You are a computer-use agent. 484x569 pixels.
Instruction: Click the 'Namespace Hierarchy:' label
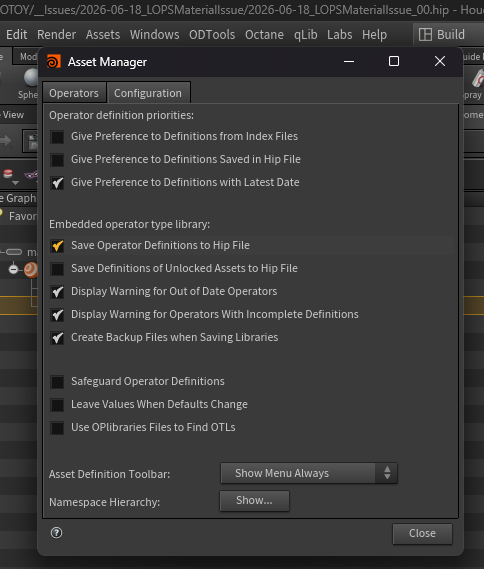pos(104,502)
